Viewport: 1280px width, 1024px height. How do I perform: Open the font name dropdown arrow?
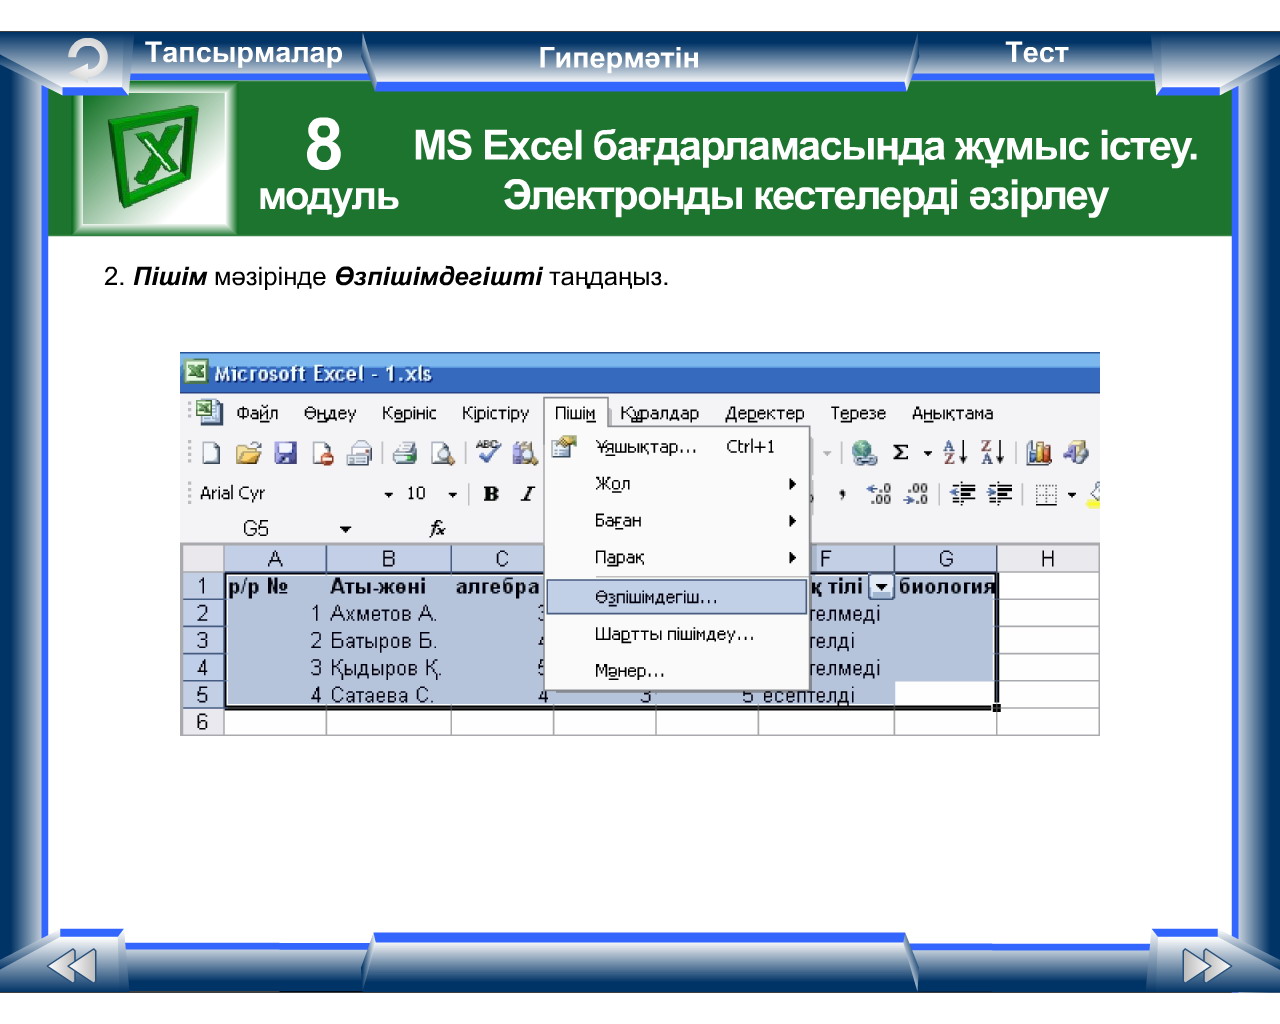click(x=389, y=495)
